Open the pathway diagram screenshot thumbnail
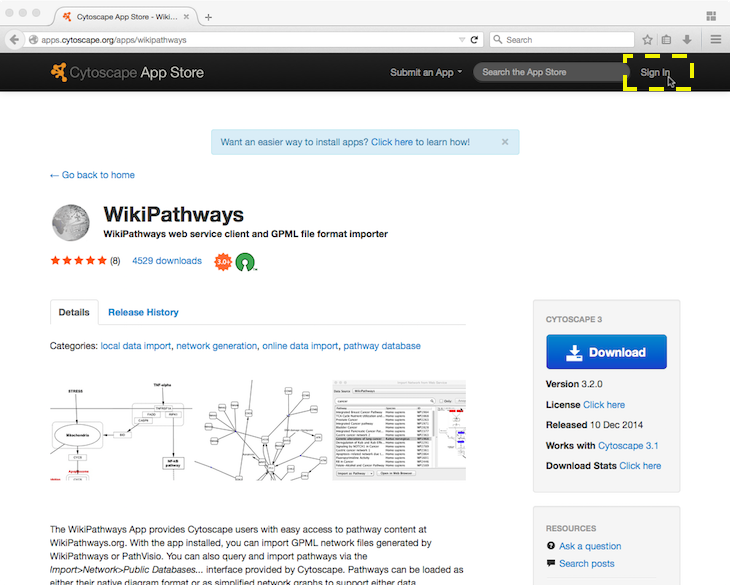Viewport: 730px width, 585px height. (121, 430)
